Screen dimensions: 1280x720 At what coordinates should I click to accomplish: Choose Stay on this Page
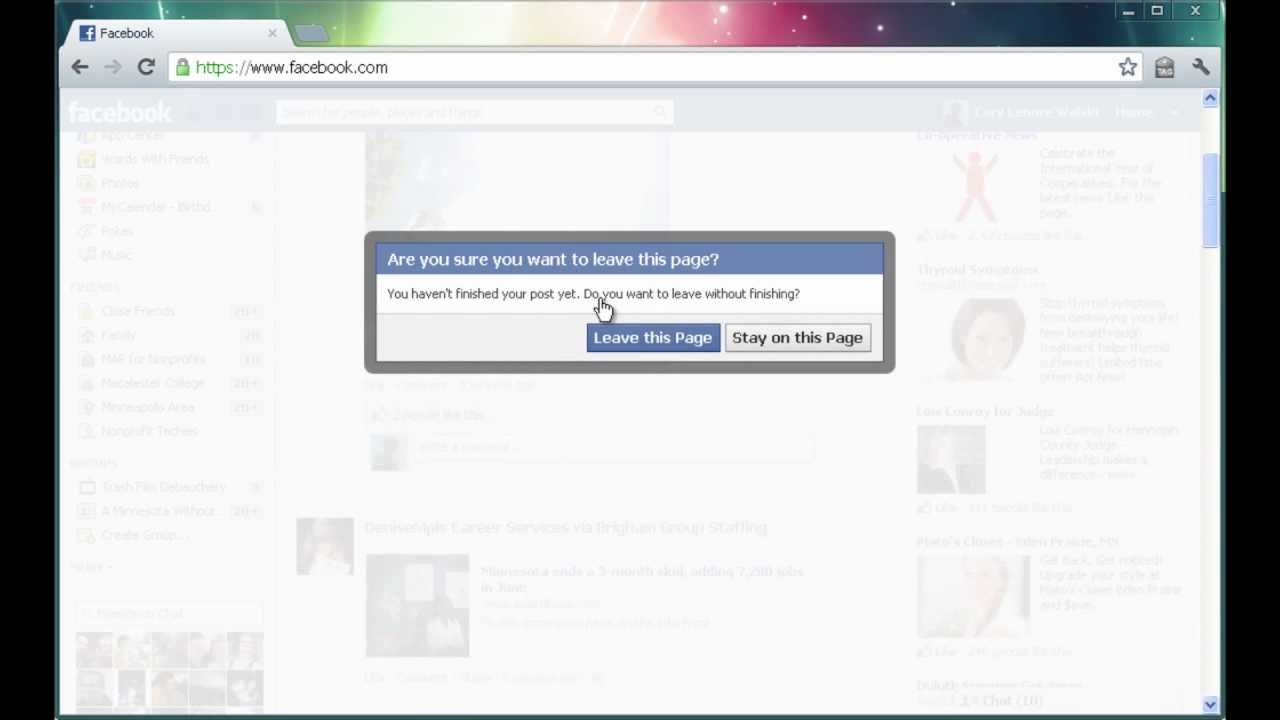797,337
